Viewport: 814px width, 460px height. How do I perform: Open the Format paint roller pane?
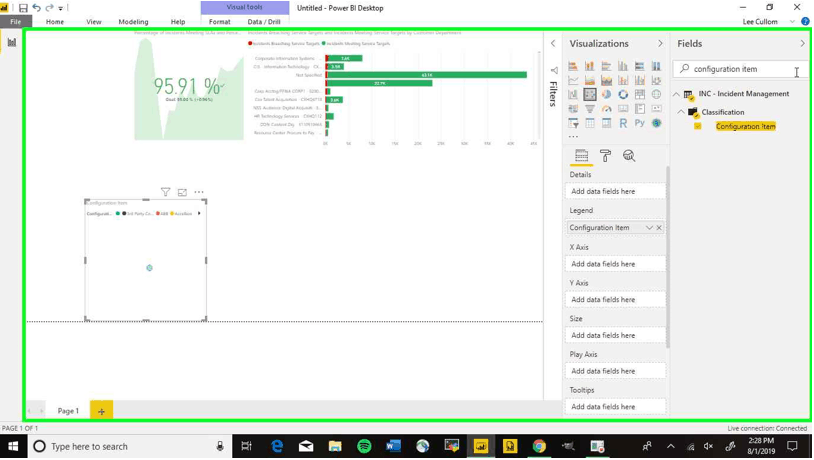click(x=605, y=156)
